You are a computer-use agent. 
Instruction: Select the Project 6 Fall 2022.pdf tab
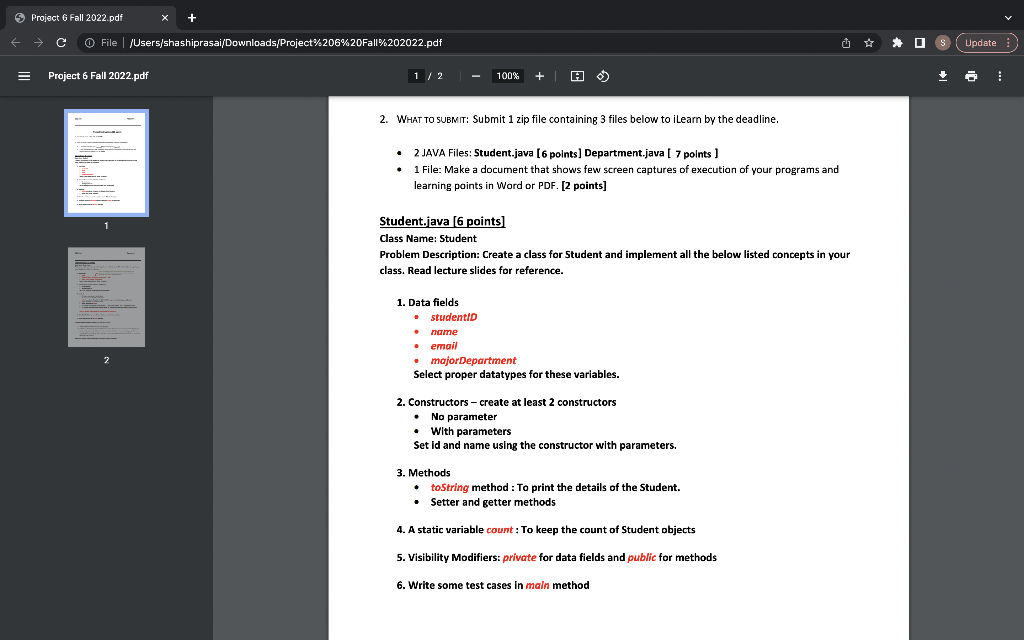point(80,17)
